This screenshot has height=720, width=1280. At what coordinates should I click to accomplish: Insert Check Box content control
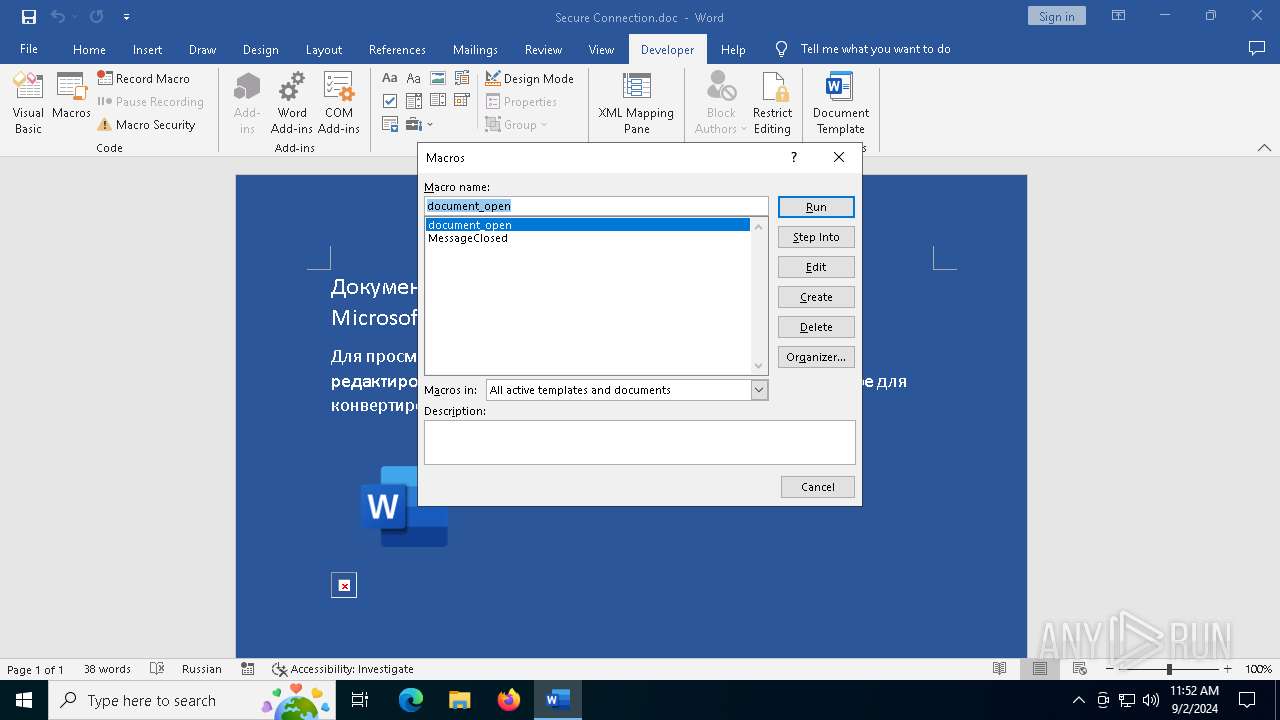[390, 101]
